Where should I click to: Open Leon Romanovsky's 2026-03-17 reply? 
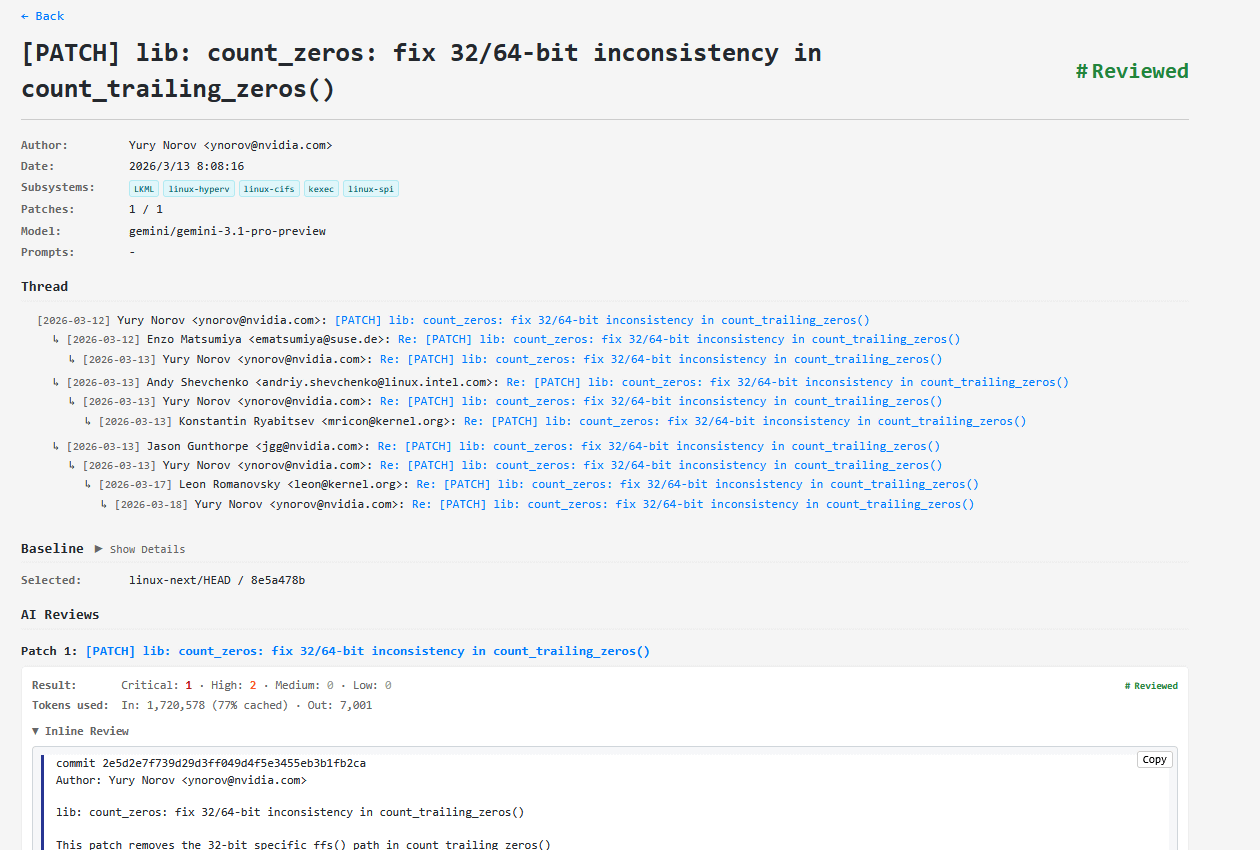[697, 485]
